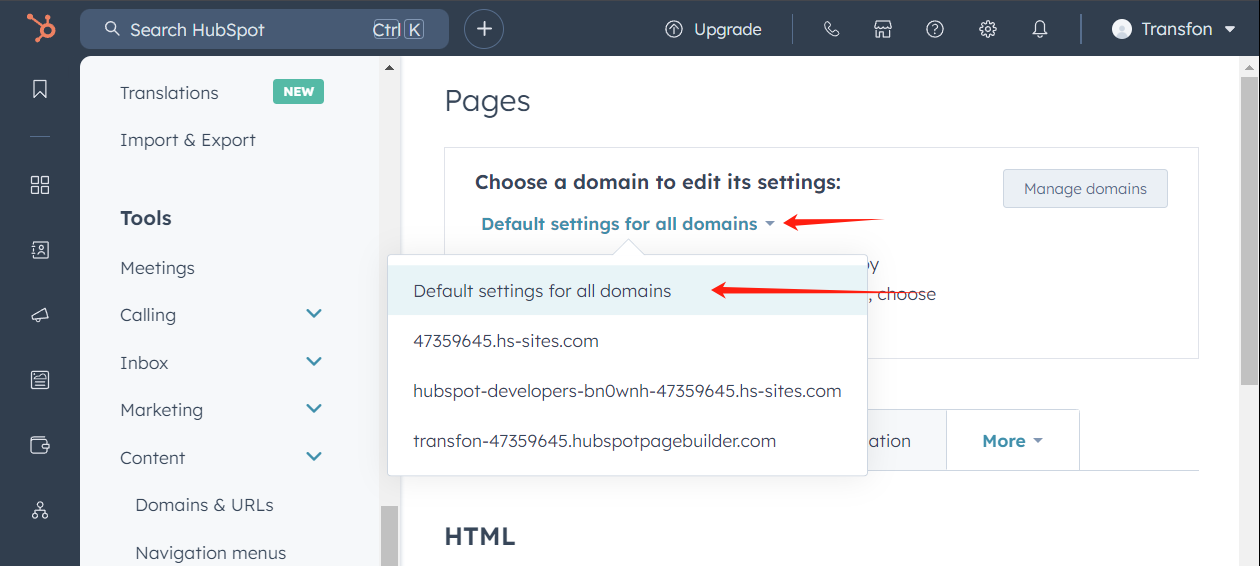1260x566 pixels.
Task: Expand the Calling section chevron
Action: pos(314,314)
